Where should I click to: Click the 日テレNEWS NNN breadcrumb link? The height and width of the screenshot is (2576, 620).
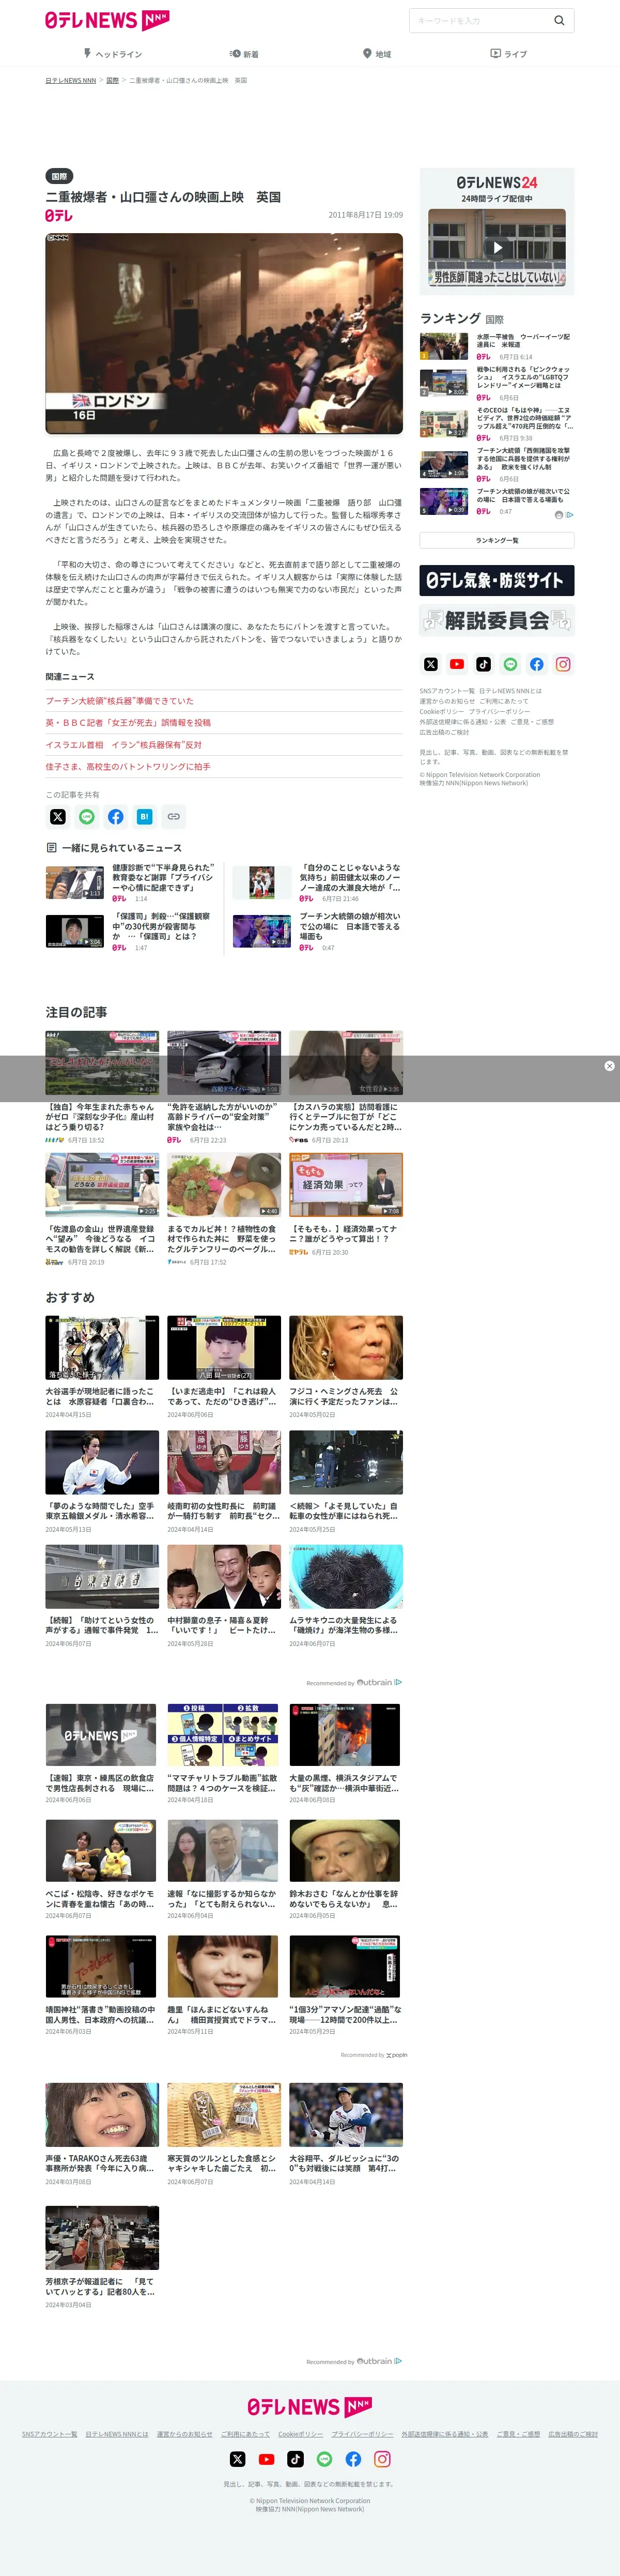click(x=70, y=80)
